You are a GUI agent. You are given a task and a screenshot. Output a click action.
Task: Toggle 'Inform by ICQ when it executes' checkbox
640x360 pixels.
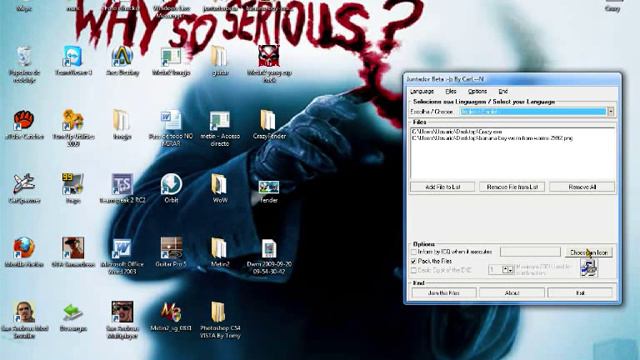point(414,252)
